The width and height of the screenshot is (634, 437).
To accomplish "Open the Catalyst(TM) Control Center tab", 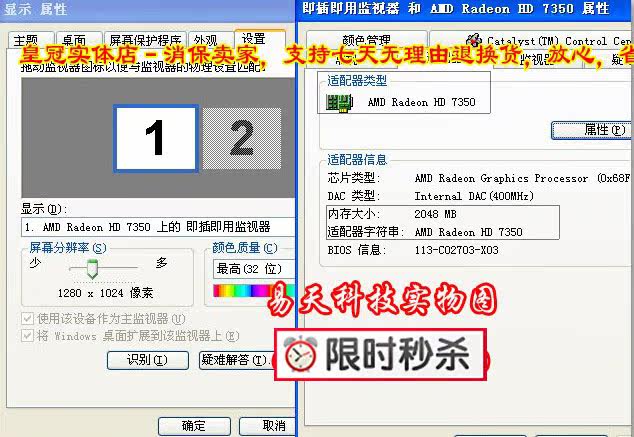I will click(530, 40).
